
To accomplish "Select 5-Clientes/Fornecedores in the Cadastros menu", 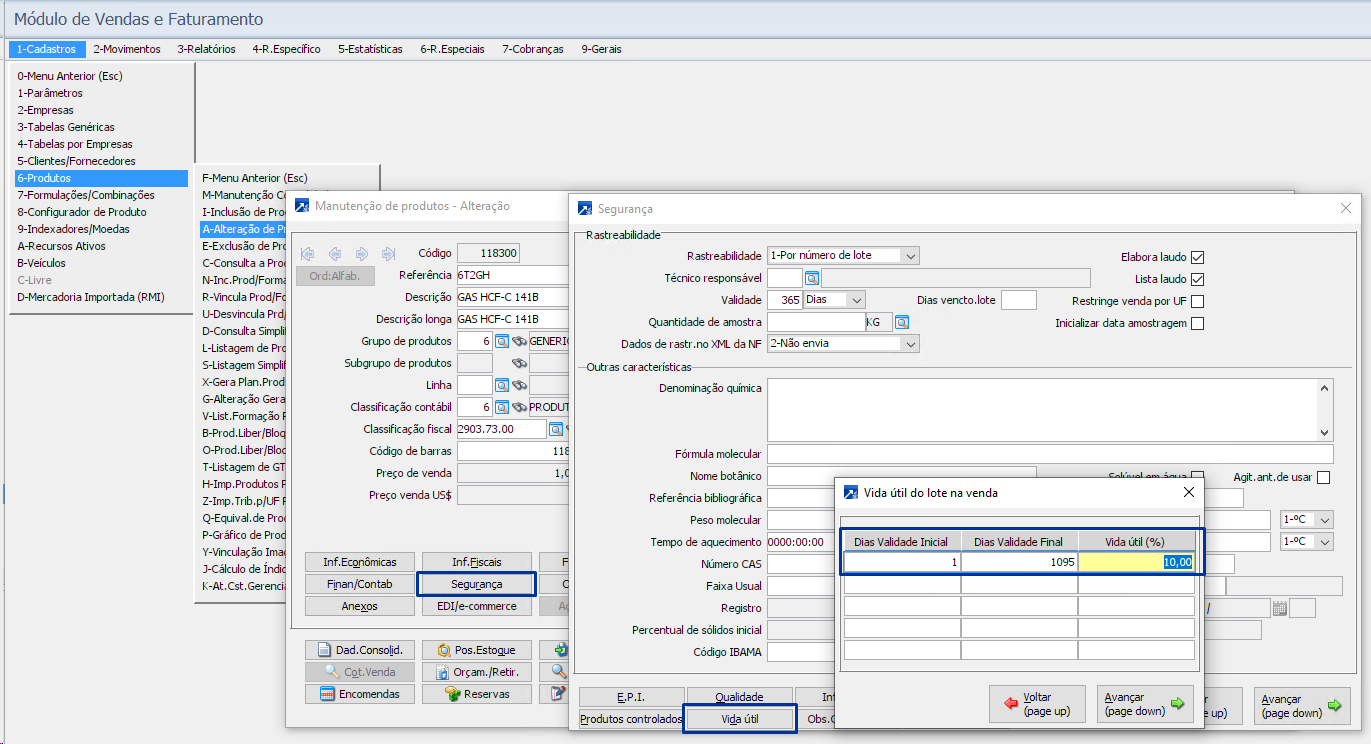I will click(x=76, y=161).
